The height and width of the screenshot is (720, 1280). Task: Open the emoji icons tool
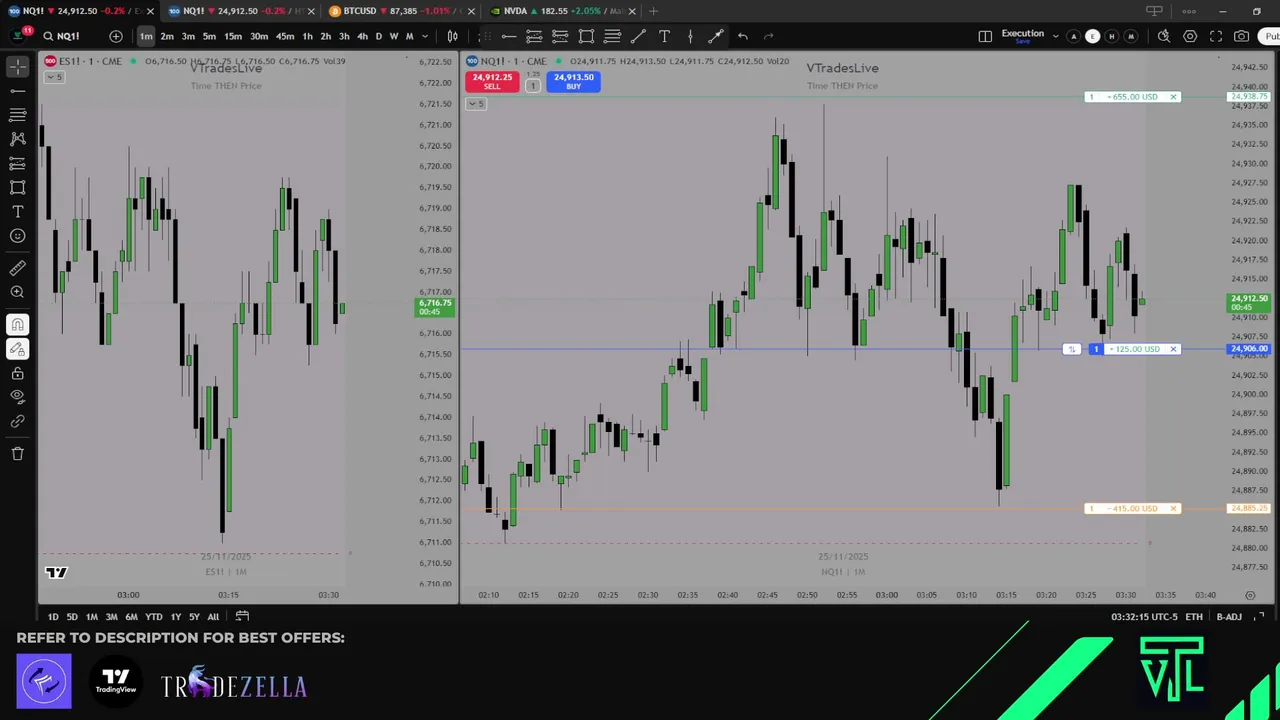click(18, 236)
